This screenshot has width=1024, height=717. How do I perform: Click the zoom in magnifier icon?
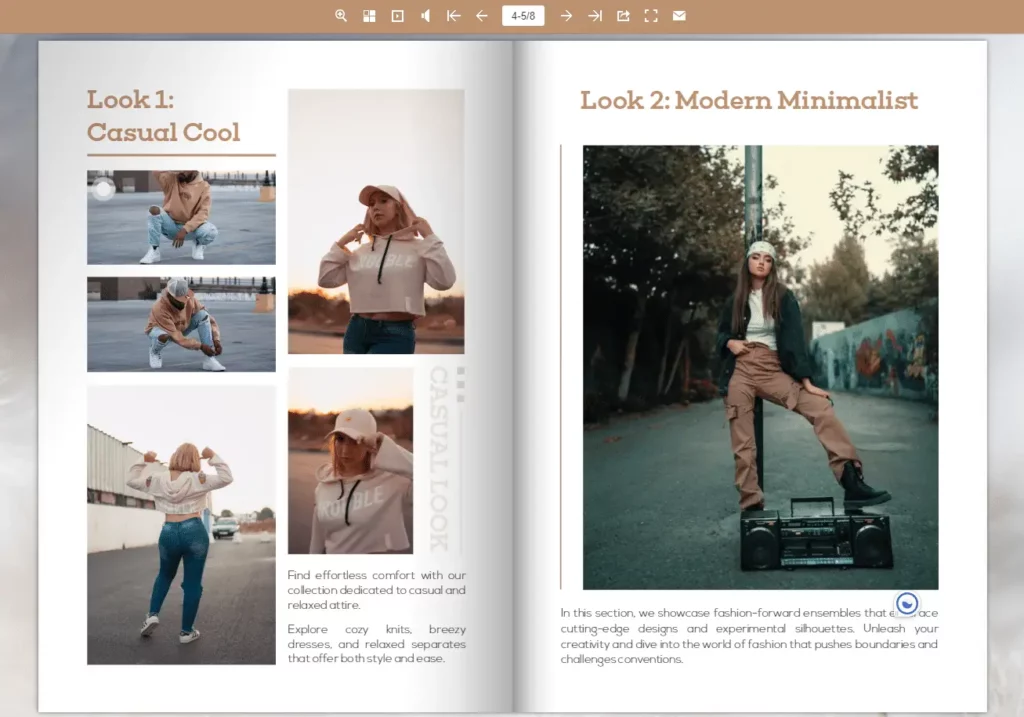[x=341, y=16]
